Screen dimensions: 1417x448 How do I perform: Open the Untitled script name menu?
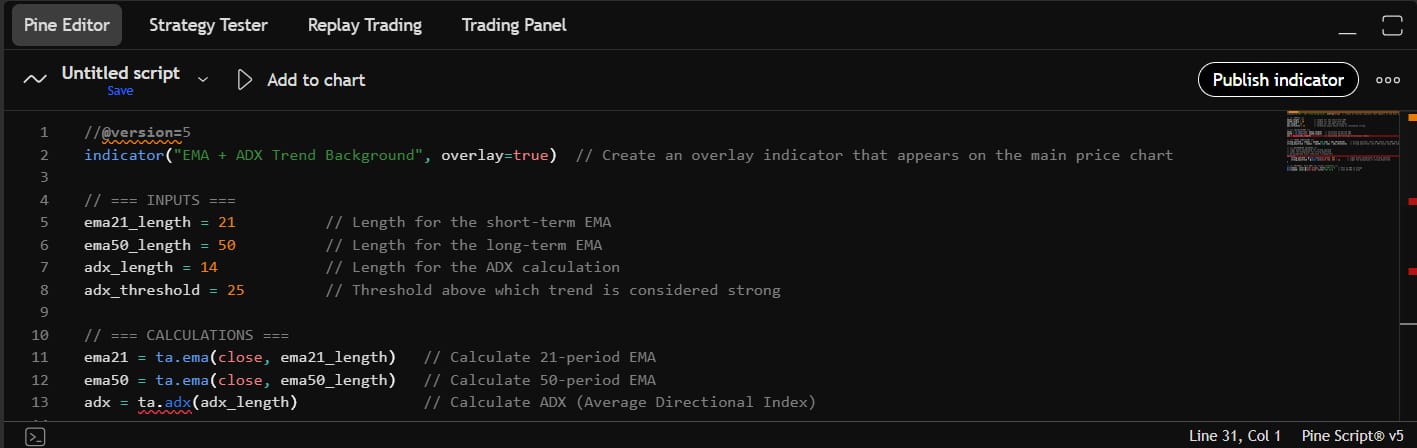click(x=120, y=73)
